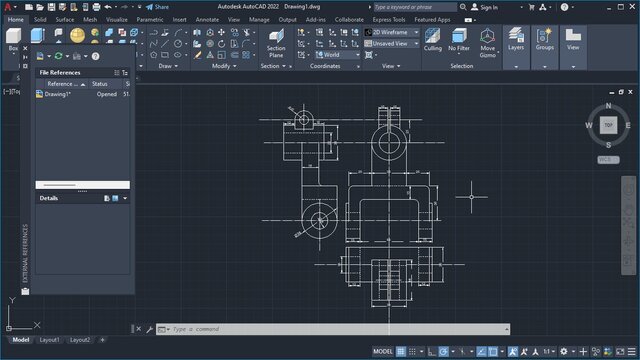Viewport: 640px width, 360px height.
Task: Click the File References horizontal scrollbar
Action: click(x=82, y=185)
